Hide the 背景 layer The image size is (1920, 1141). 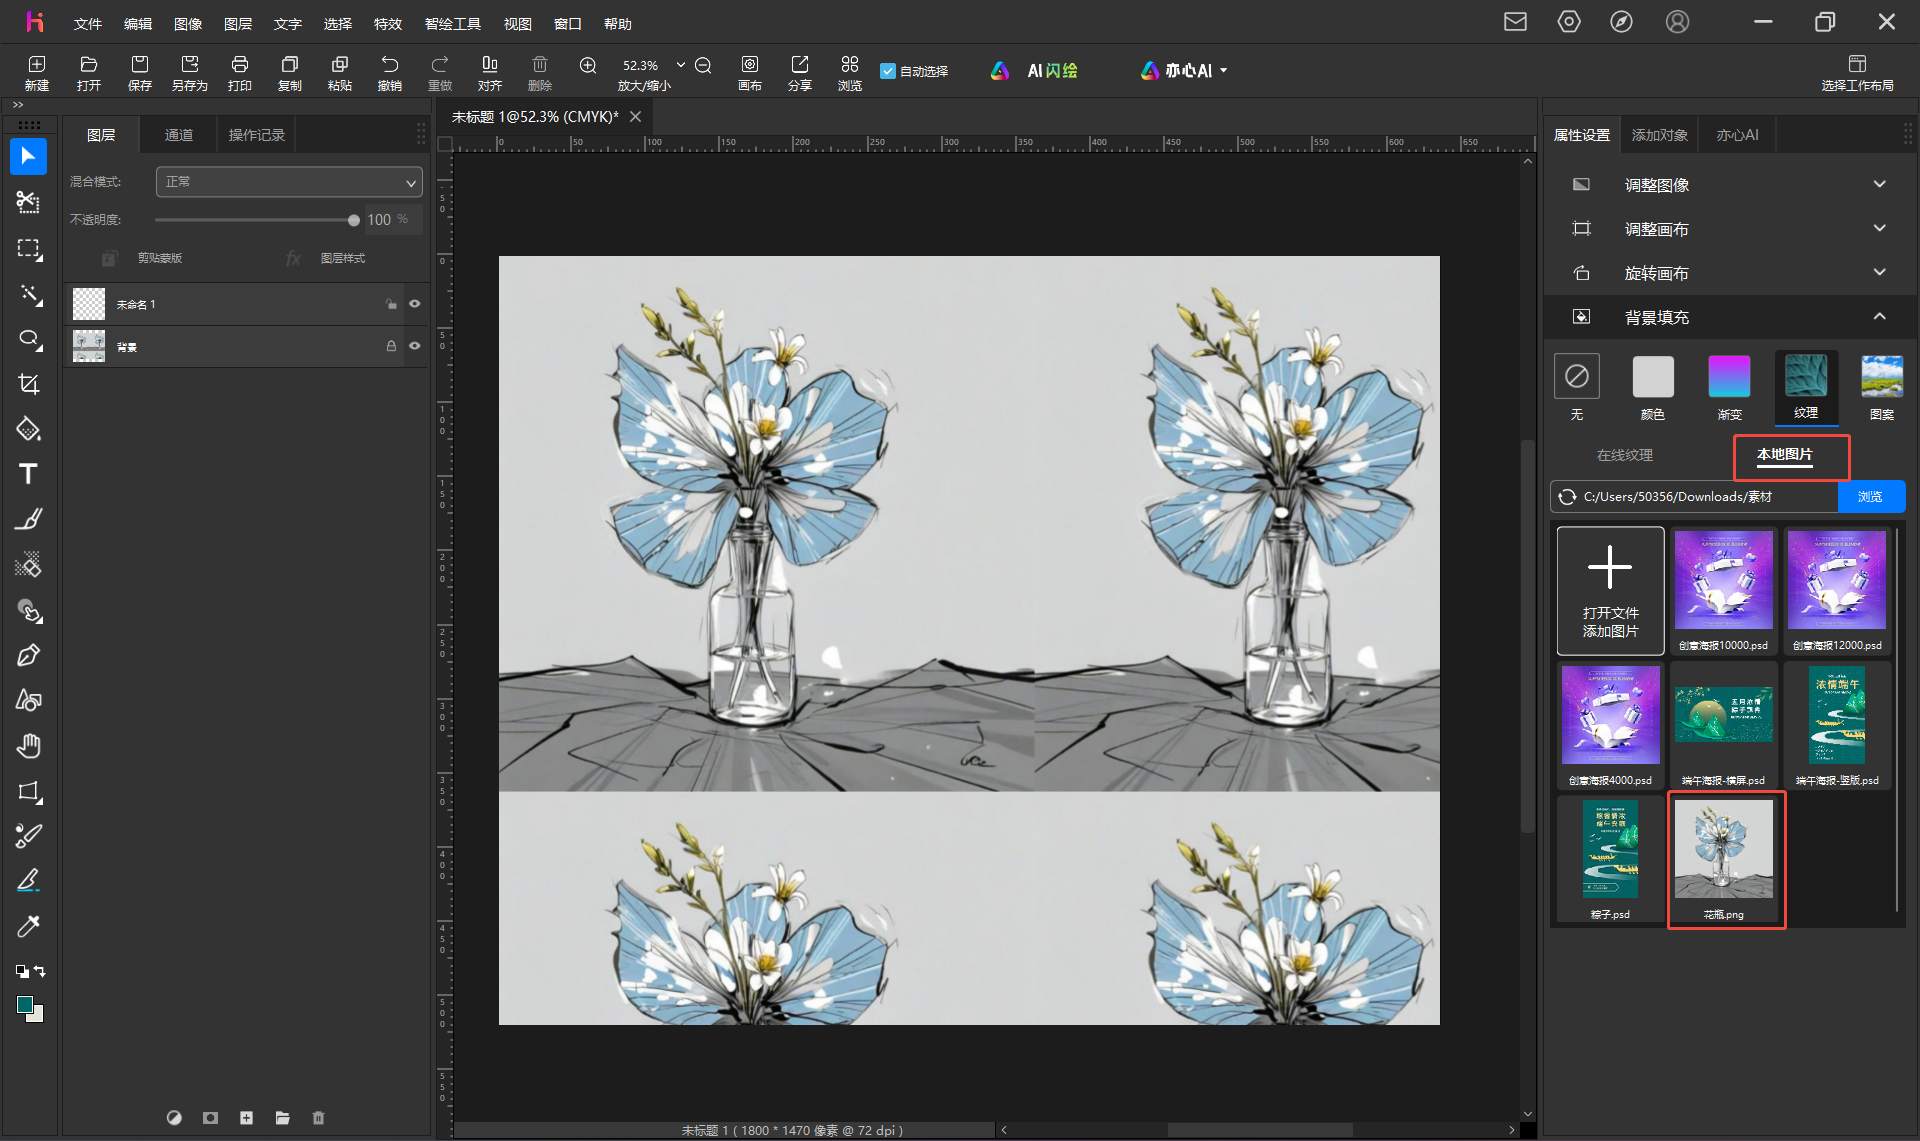[415, 346]
